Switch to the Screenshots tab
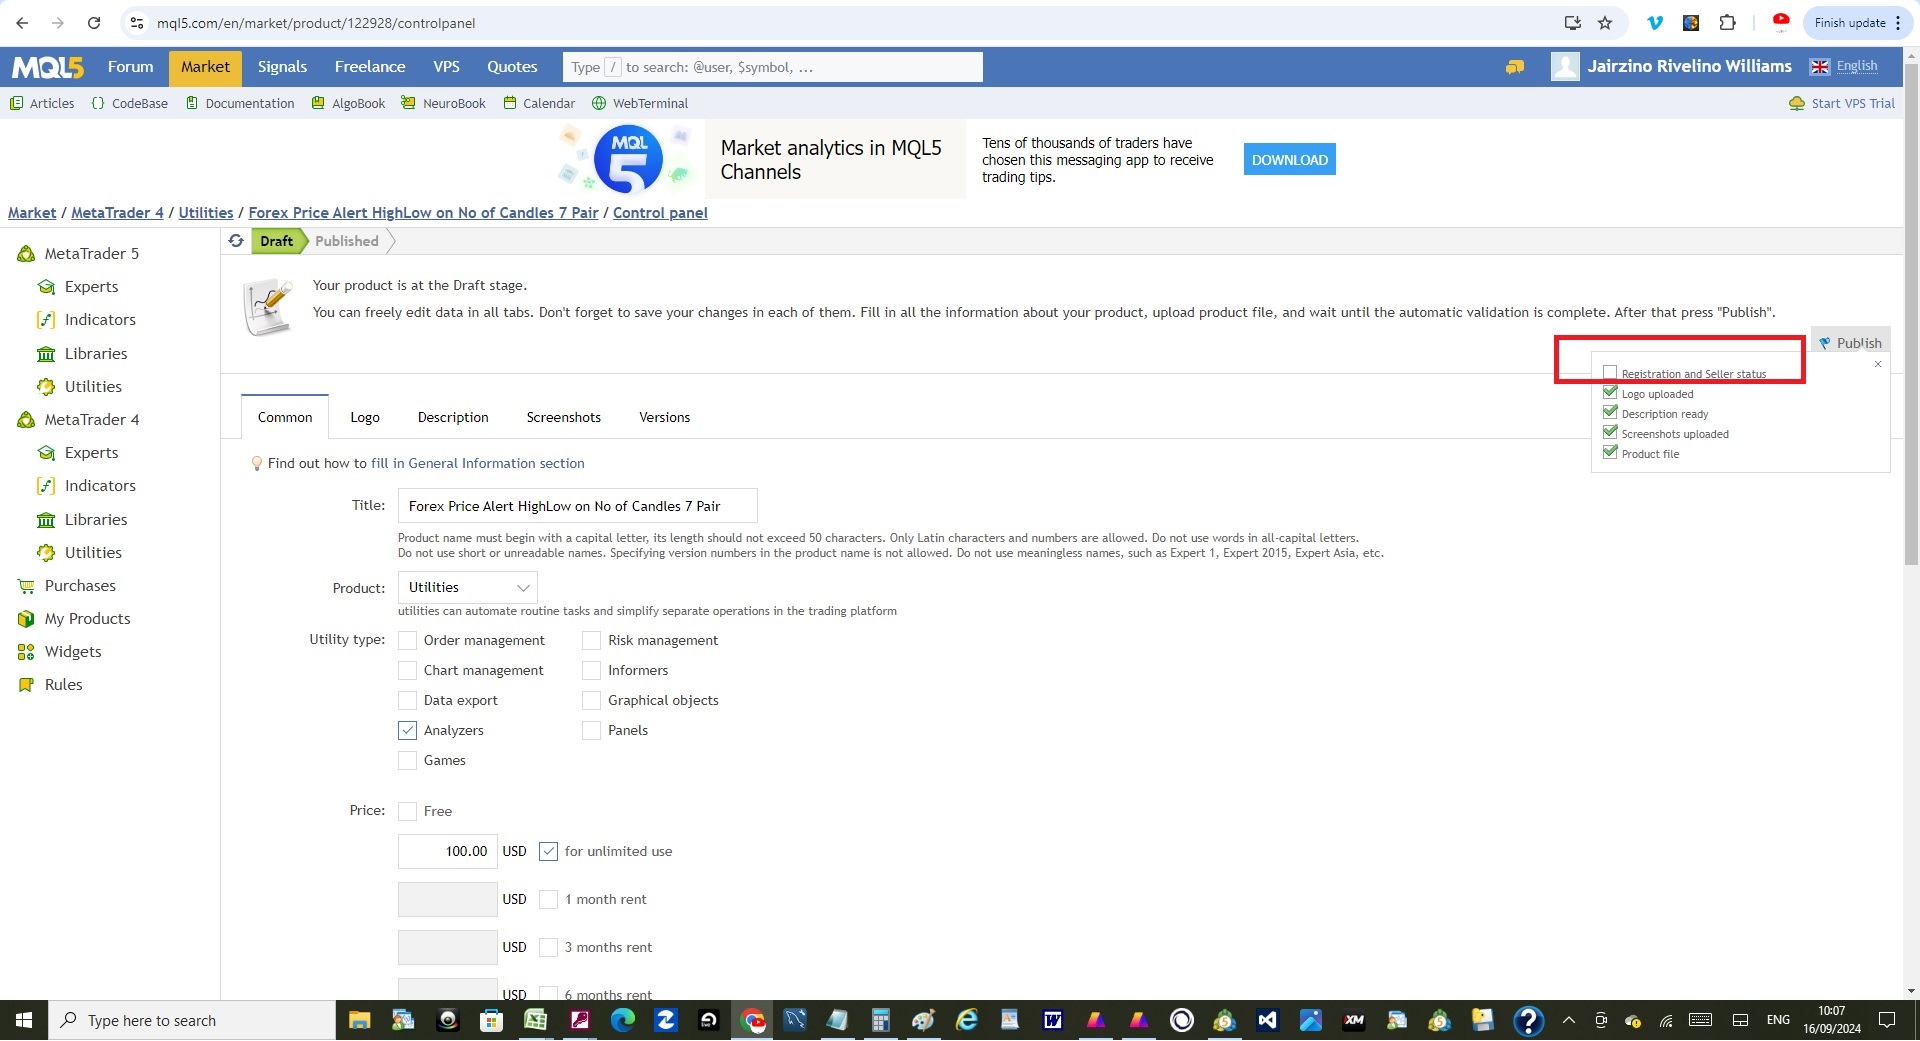 pos(564,417)
